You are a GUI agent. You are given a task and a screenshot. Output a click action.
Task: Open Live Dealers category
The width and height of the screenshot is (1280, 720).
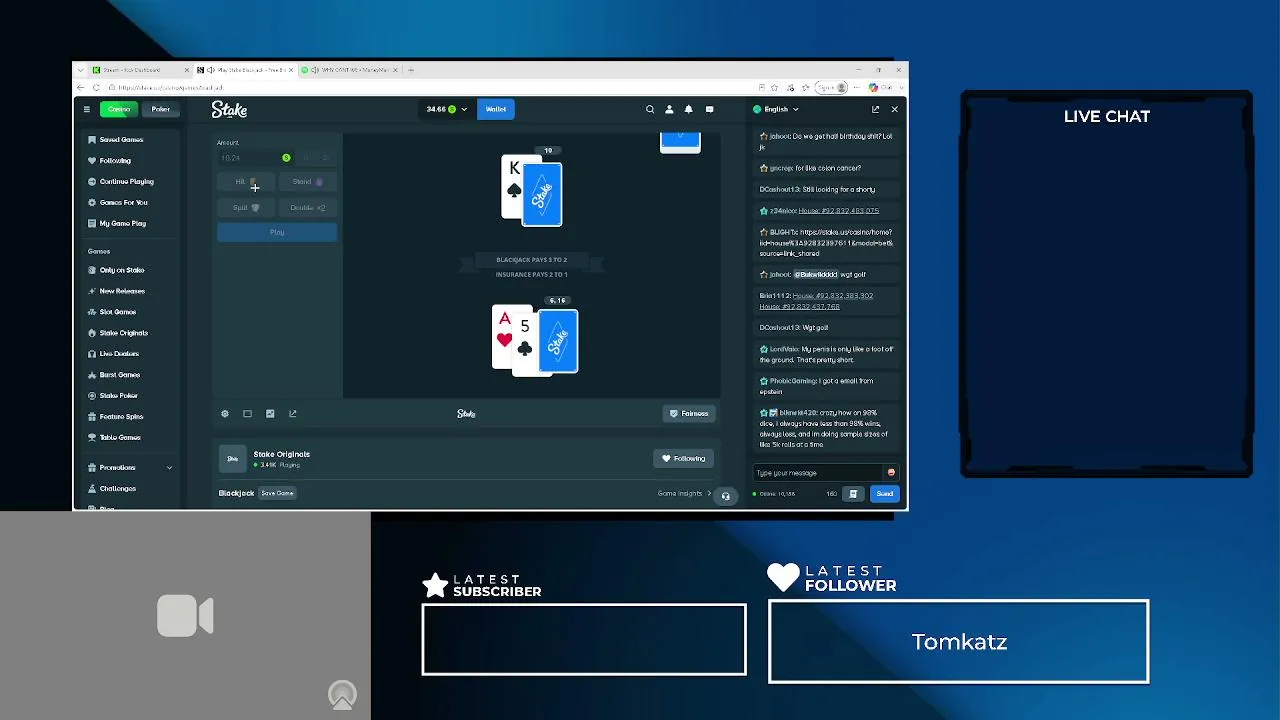pos(119,354)
